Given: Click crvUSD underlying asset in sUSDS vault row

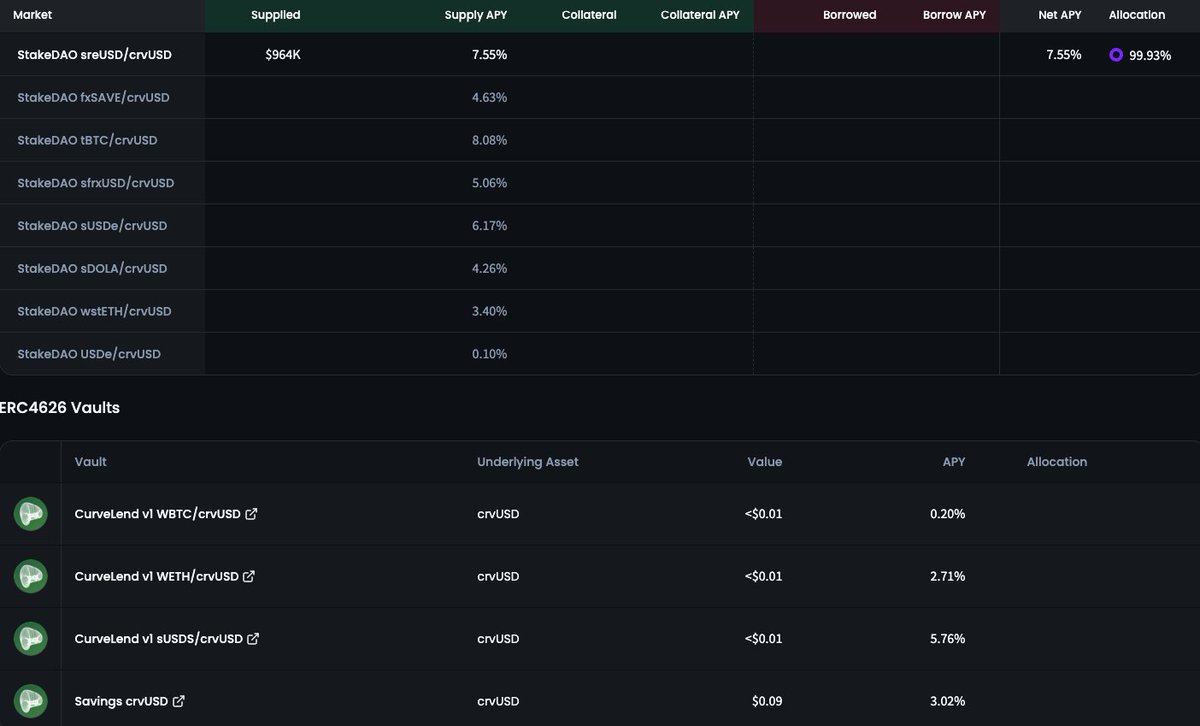Looking at the screenshot, I should 498,638.
